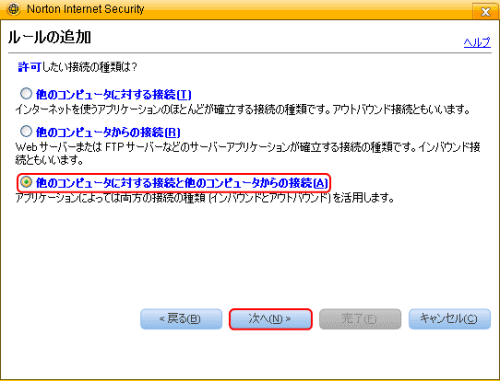The width and height of the screenshot is (500, 381).
Task: Click the 許可したい接続の種類は? question text
Action: click(77, 67)
